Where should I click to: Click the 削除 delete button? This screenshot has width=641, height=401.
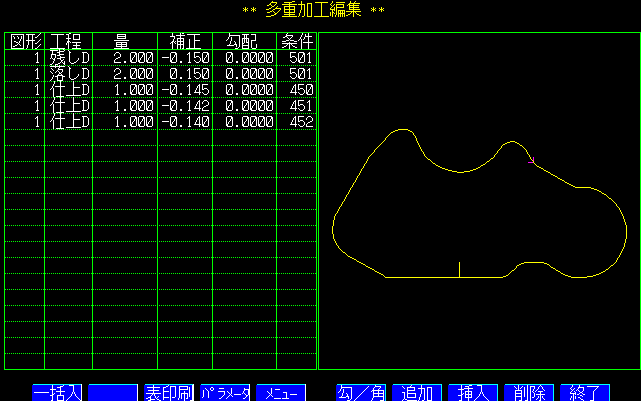[529, 393]
